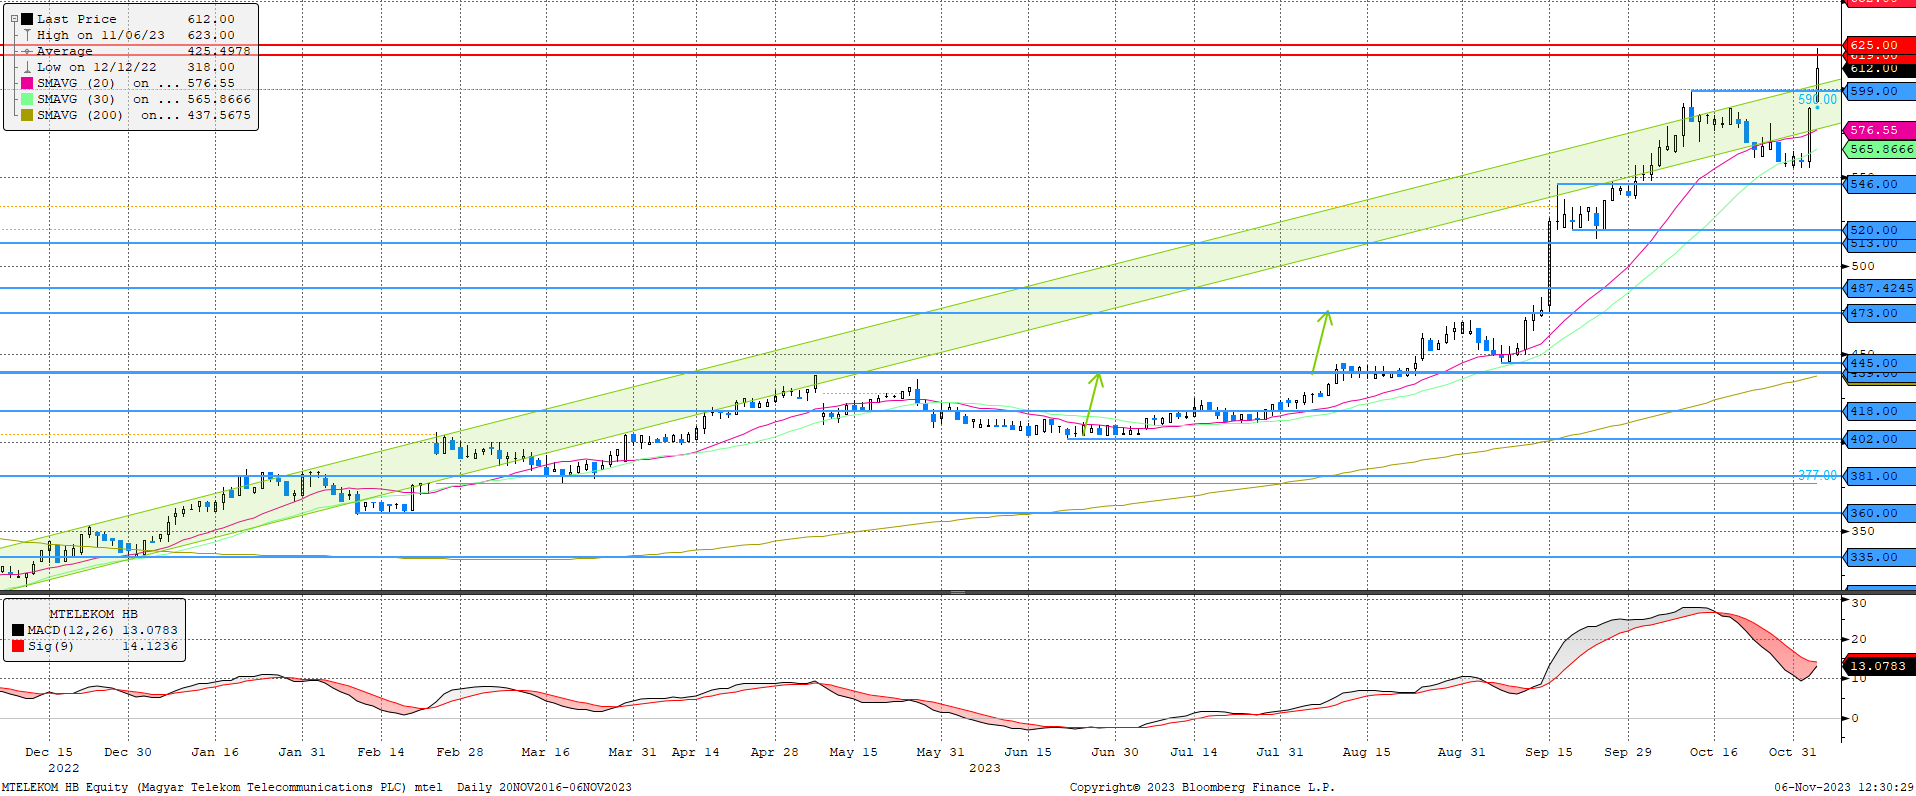Click the red Sig(9) swatch
The image size is (1916, 796).
tap(18, 646)
